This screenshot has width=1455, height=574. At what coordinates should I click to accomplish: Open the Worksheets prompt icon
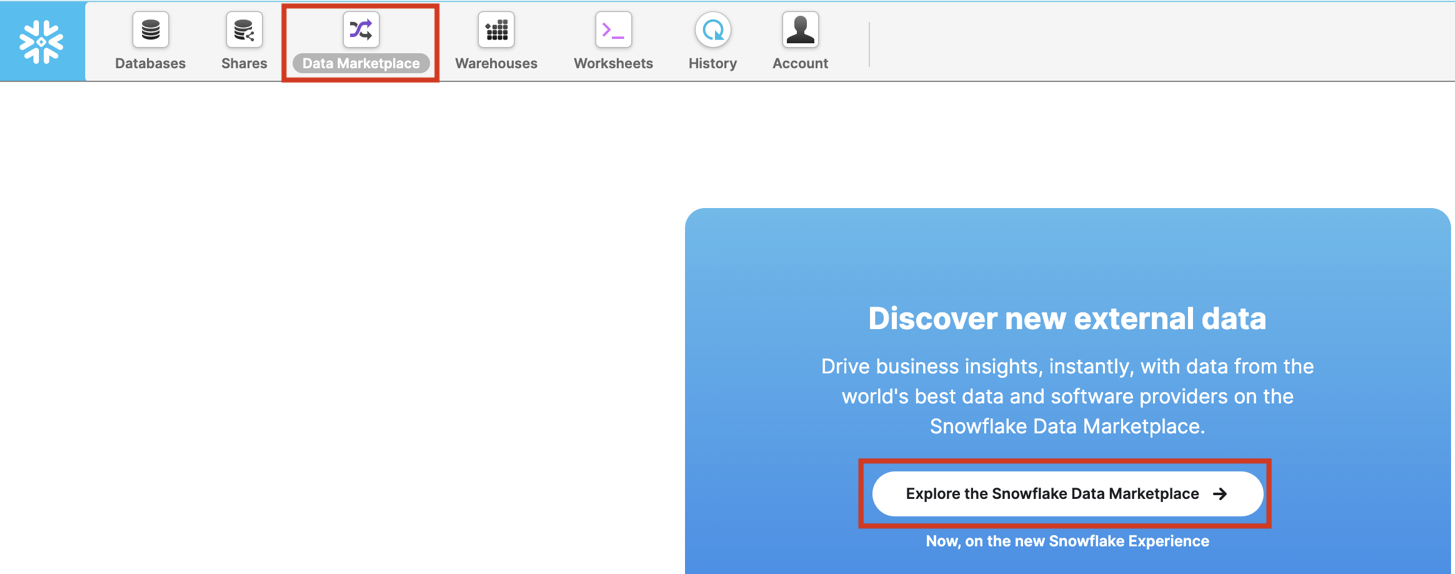(x=613, y=30)
